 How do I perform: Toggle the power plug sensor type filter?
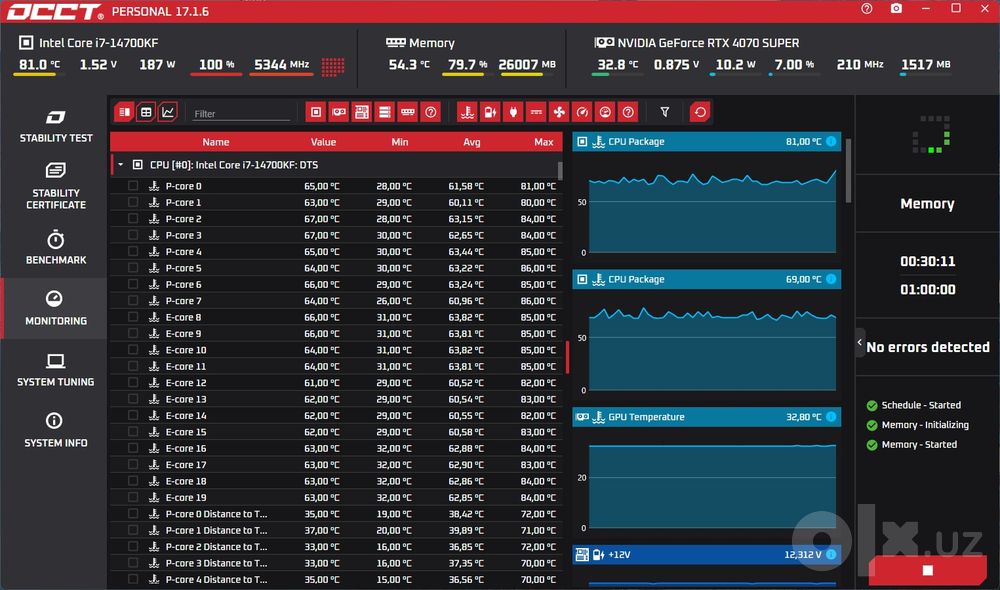pyautogui.click(x=513, y=112)
